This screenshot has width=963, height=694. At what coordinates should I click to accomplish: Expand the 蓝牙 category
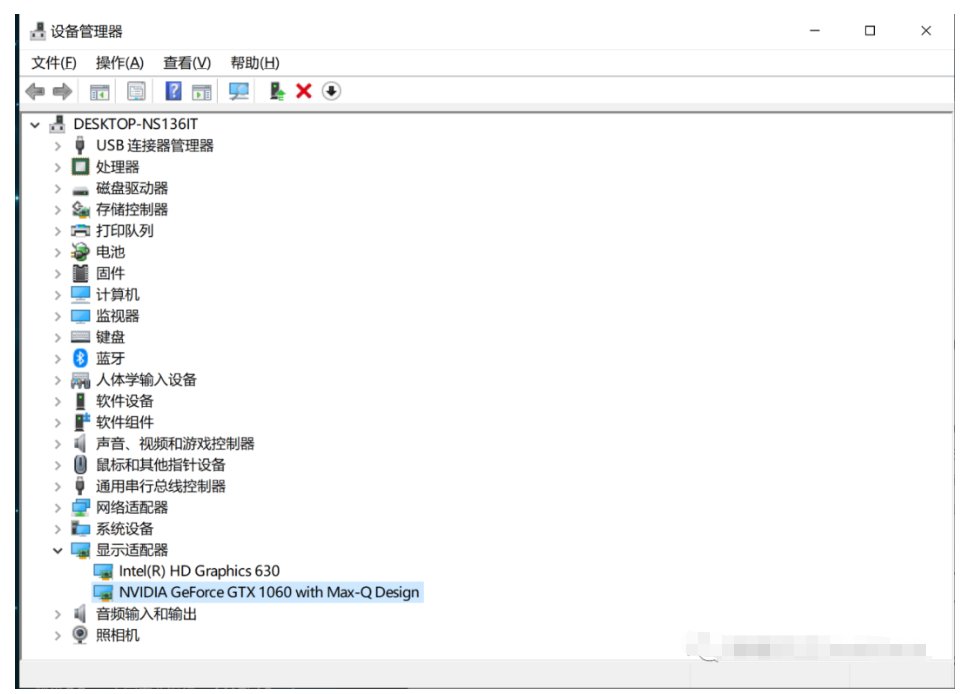58,358
